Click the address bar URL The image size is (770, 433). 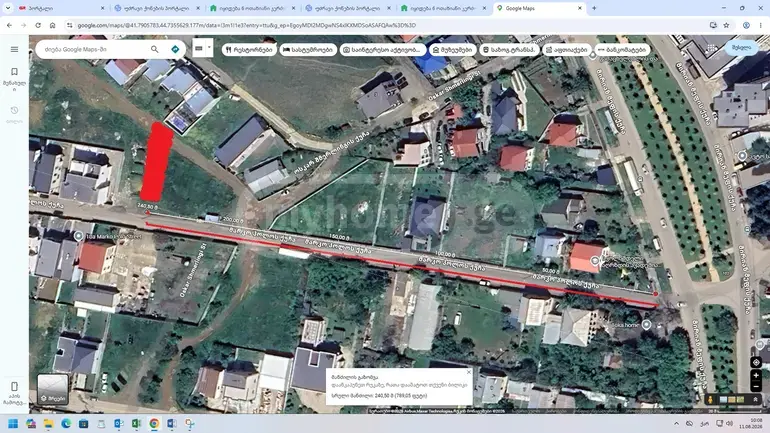coord(247,25)
